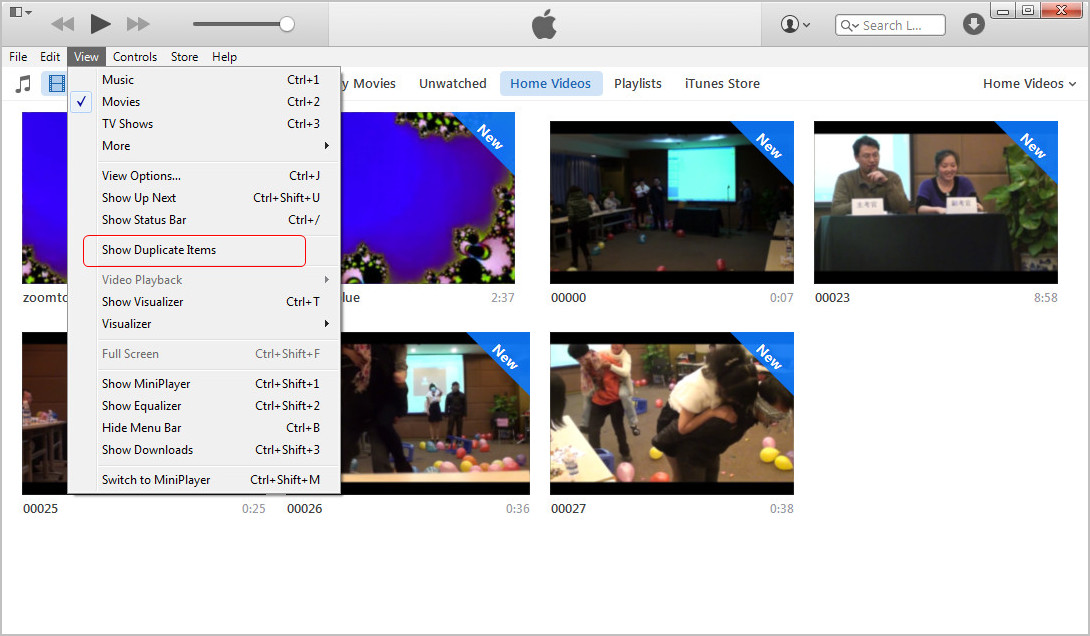
Task: Close the open View menu
Action: [86, 57]
